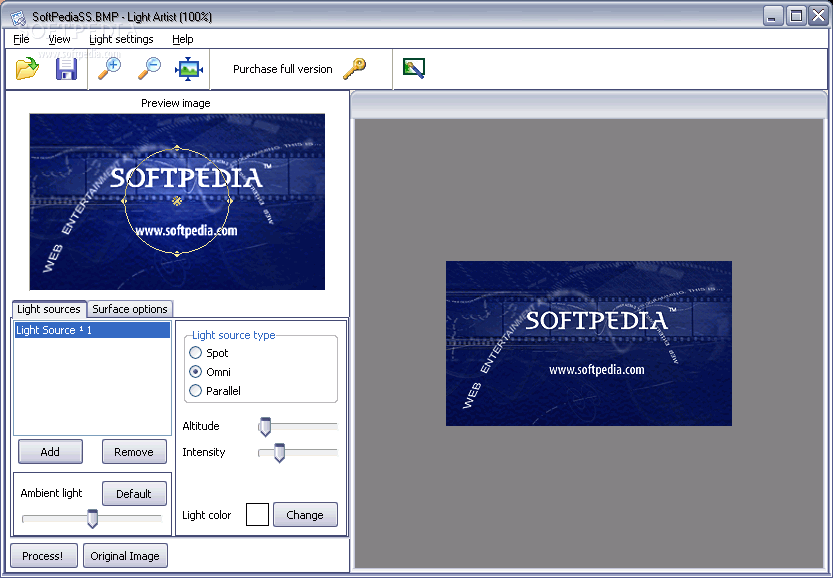This screenshot has width=833, height=578.
Task: Click the Ambient light slider handle
Action: 92,518
